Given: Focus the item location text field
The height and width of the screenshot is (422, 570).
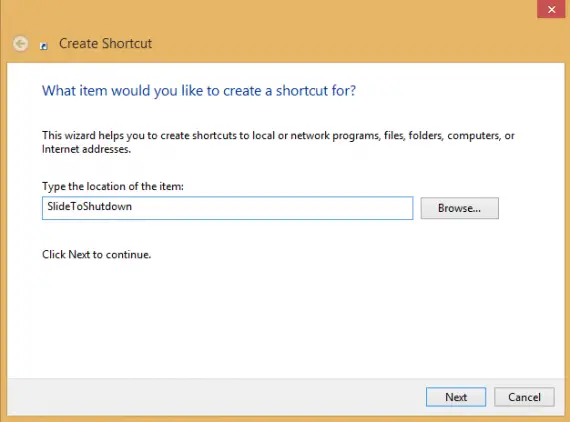Looking at the screenshot, I should point(228,208).
